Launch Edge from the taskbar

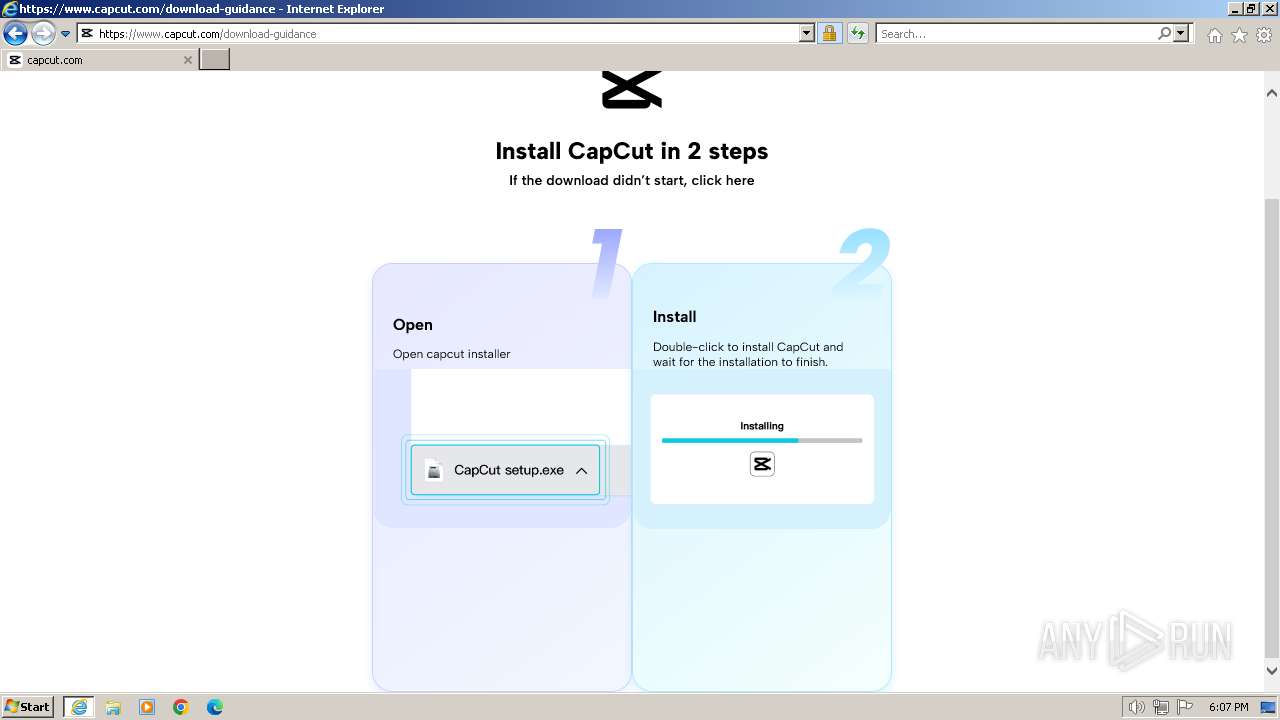coord(215,707)
